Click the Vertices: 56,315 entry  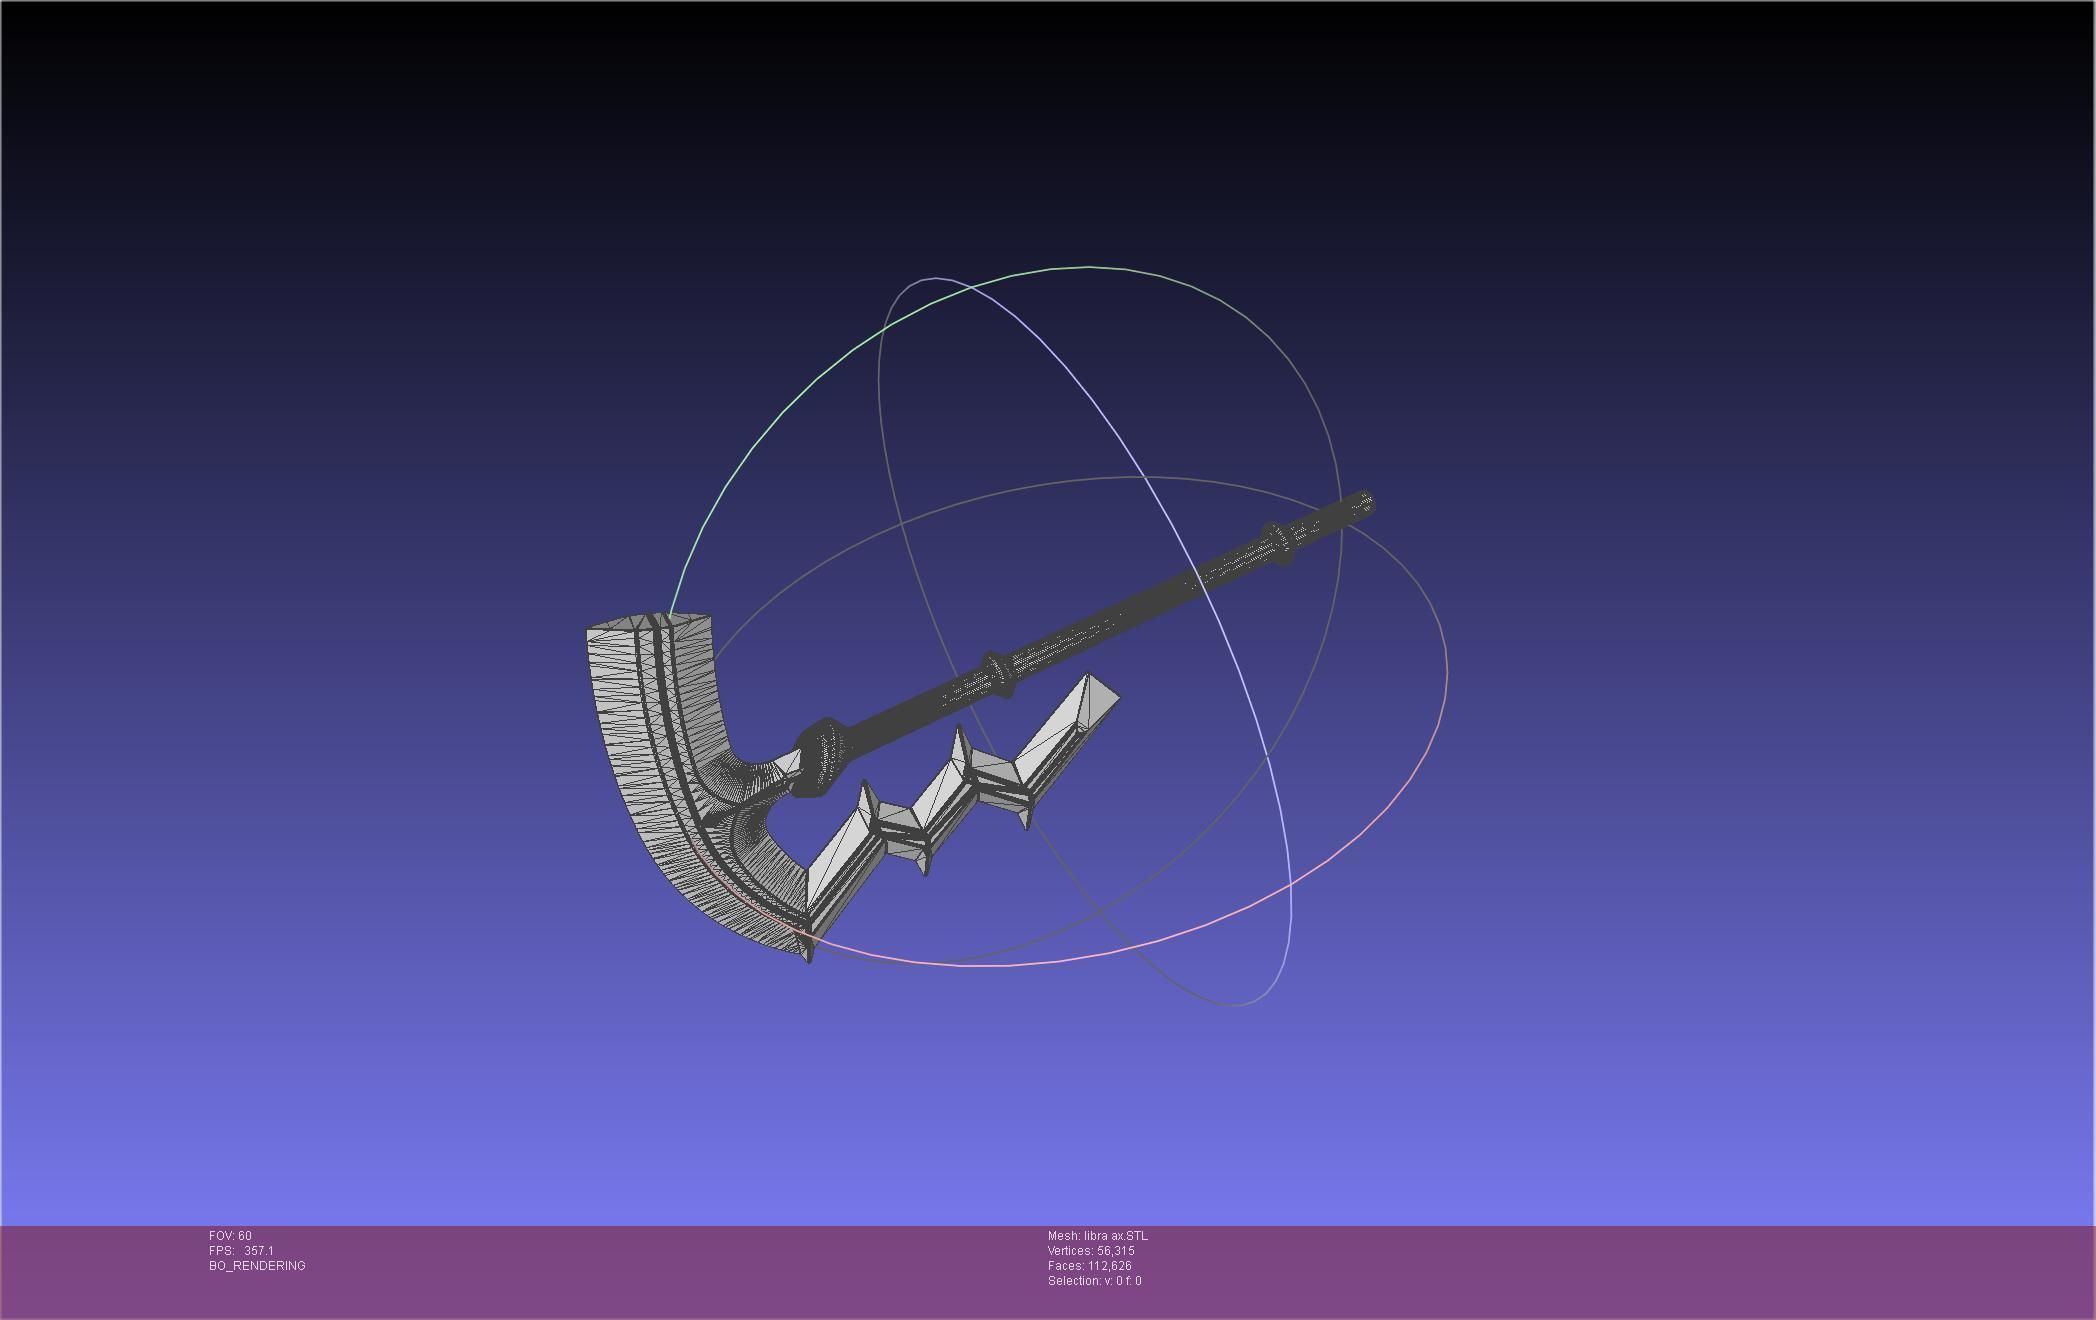(1091, 1251)
